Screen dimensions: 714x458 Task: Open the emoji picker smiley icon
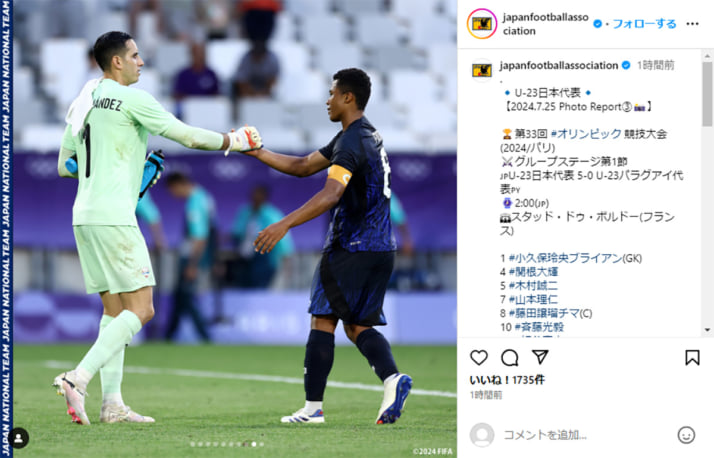[686, 435]
